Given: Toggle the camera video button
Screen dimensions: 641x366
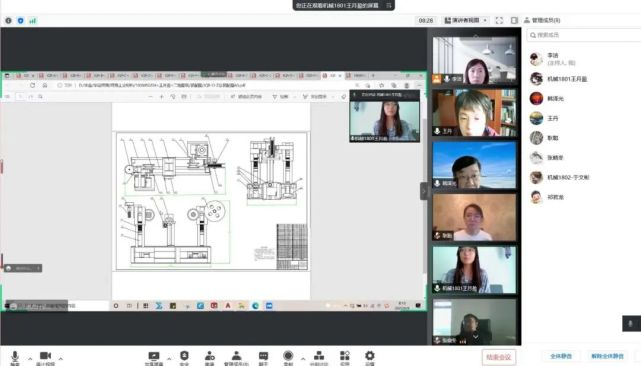Looking at the screenshot, I should 45,358.
